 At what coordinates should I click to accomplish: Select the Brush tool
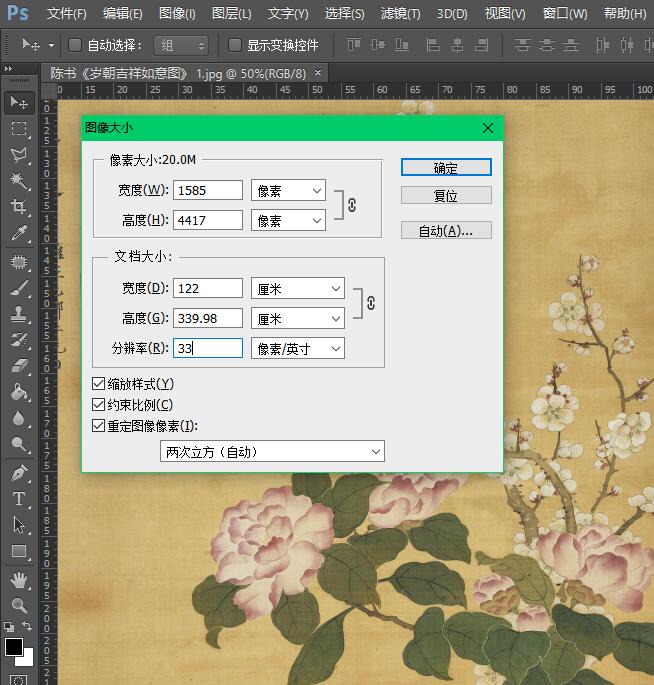[x=19, y=288]
